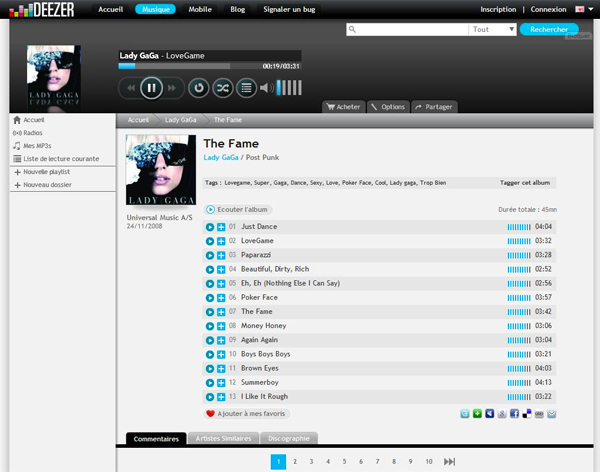Play the track Beautiful, Dirty, Rich

(x=210, y=269)
